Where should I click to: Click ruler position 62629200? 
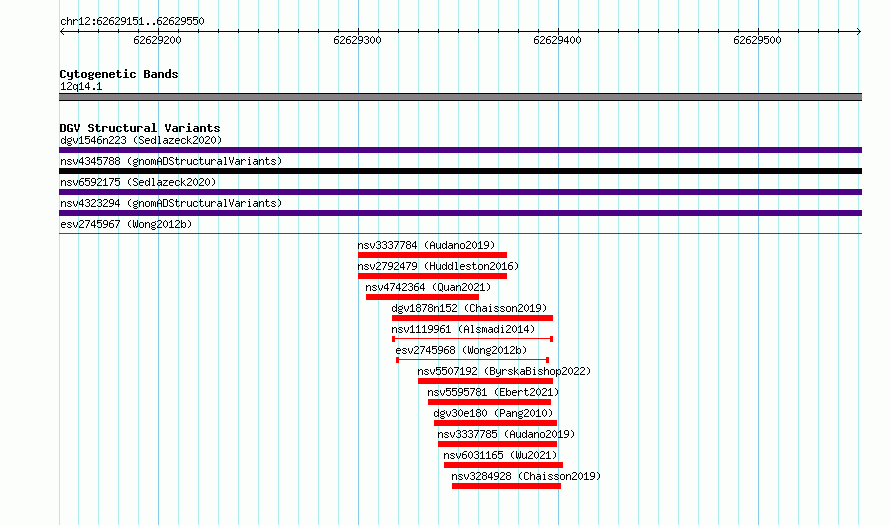[157, 40]
